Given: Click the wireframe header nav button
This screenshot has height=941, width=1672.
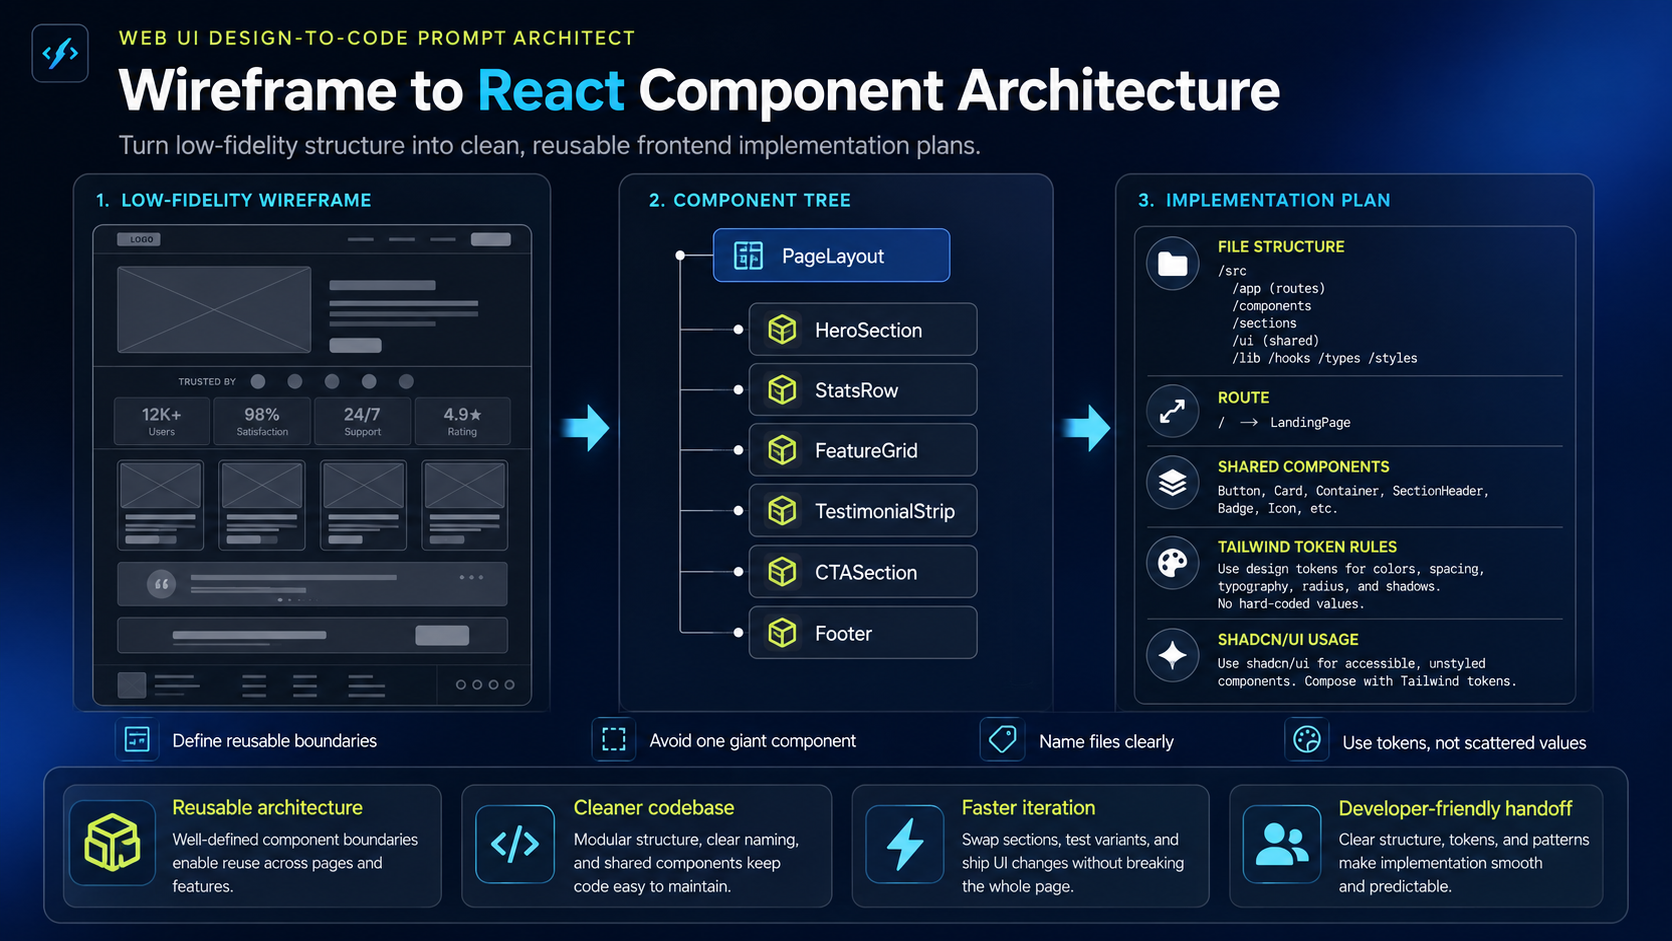Looking at the screenshot, I should (x=491, y=240).
